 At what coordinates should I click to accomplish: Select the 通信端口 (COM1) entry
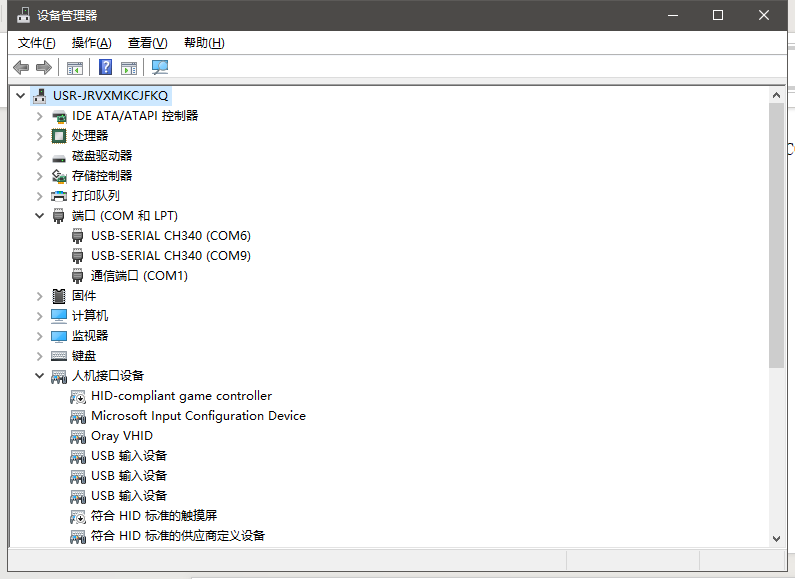point(139,276)
